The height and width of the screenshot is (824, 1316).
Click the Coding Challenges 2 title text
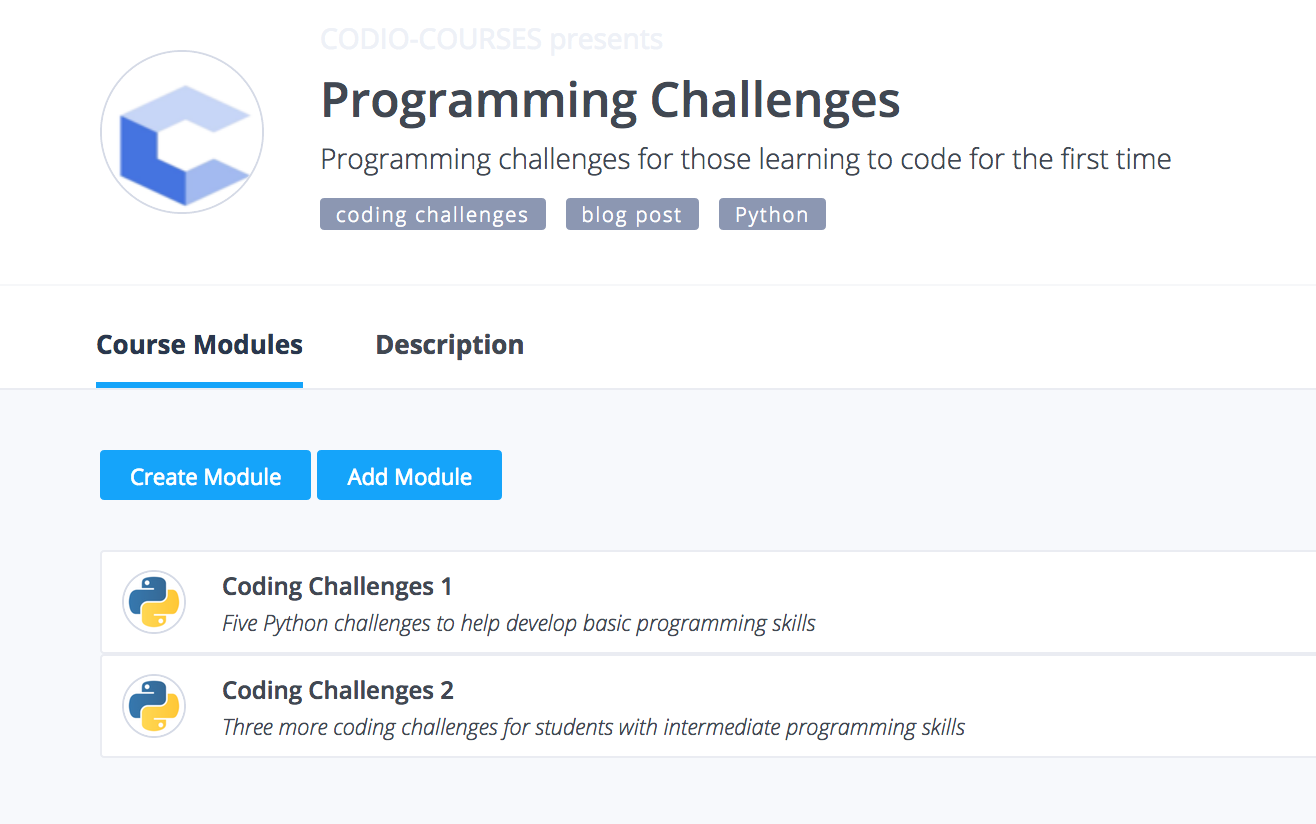tap(337, 690)
